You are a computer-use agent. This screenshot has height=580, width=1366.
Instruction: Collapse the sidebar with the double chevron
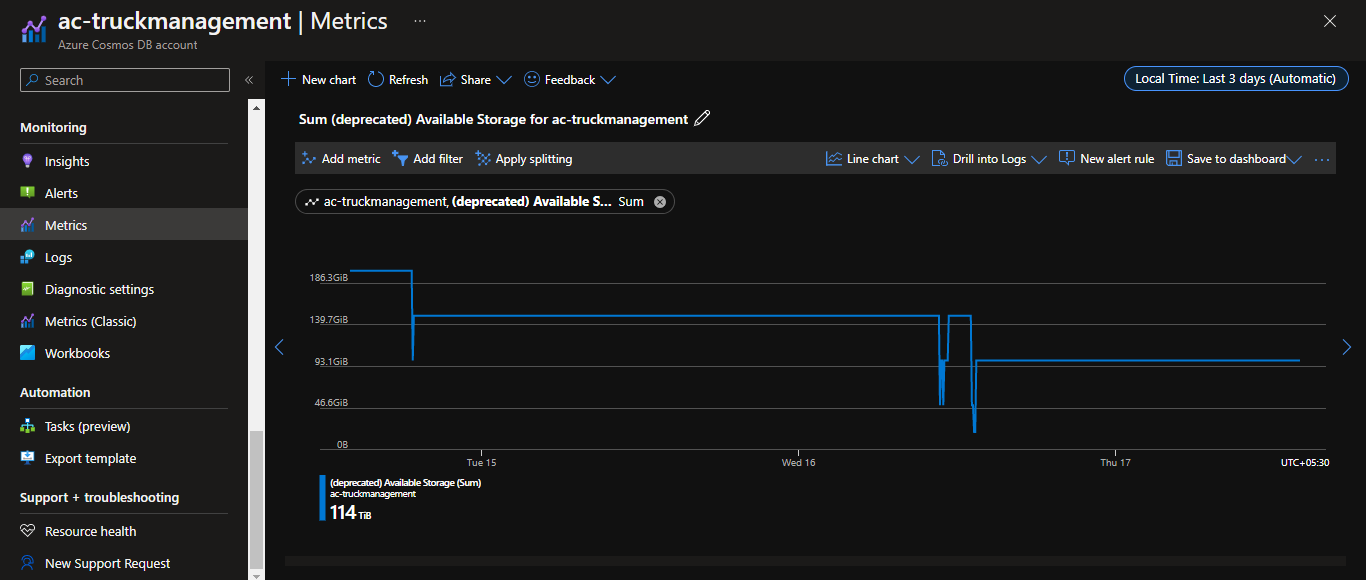point(249,80)
